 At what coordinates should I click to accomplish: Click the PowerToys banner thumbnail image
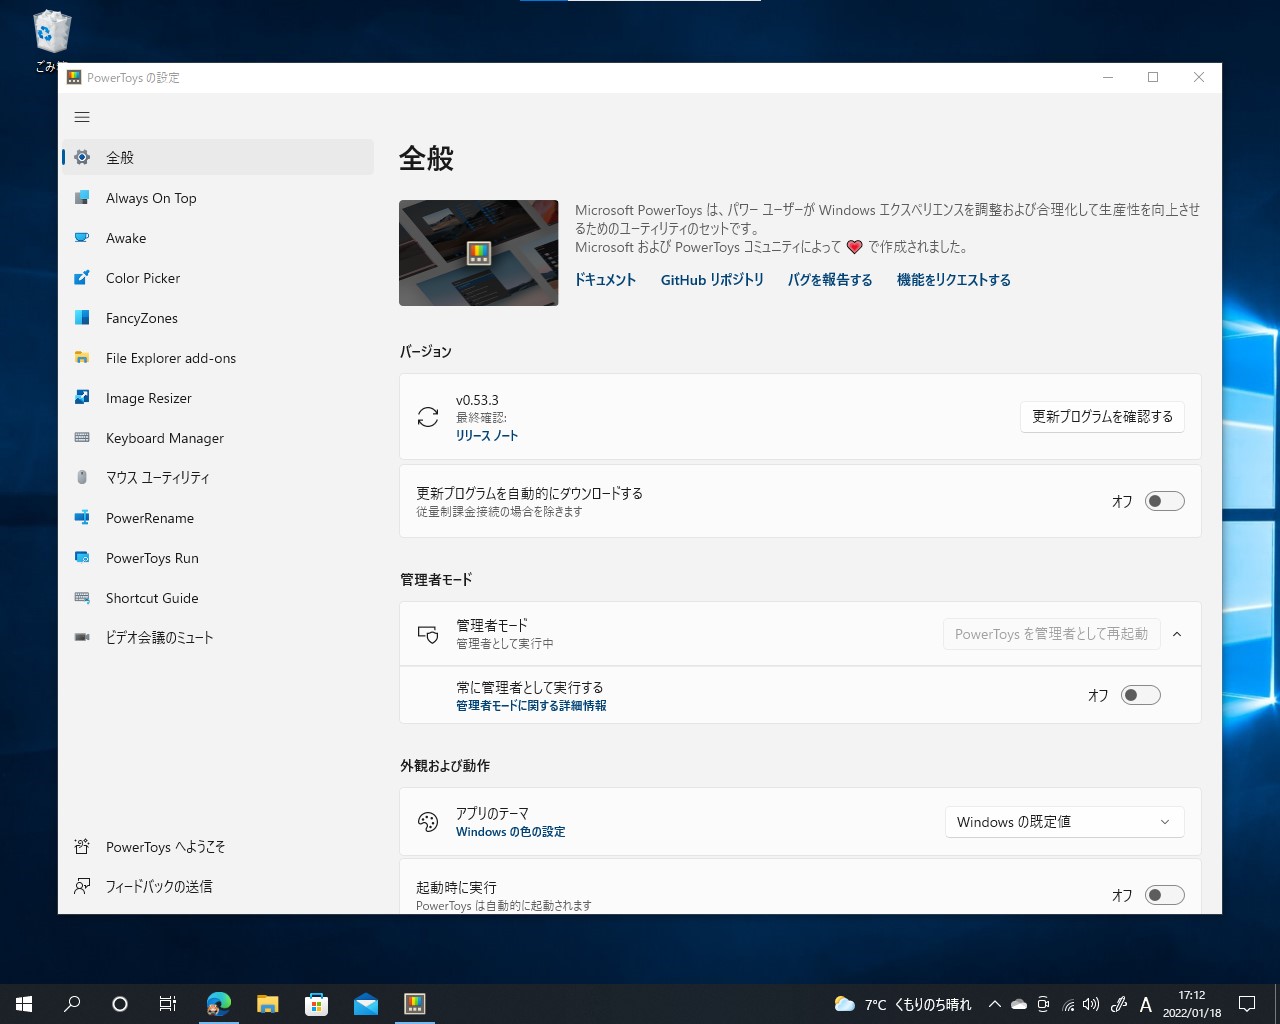479,253
